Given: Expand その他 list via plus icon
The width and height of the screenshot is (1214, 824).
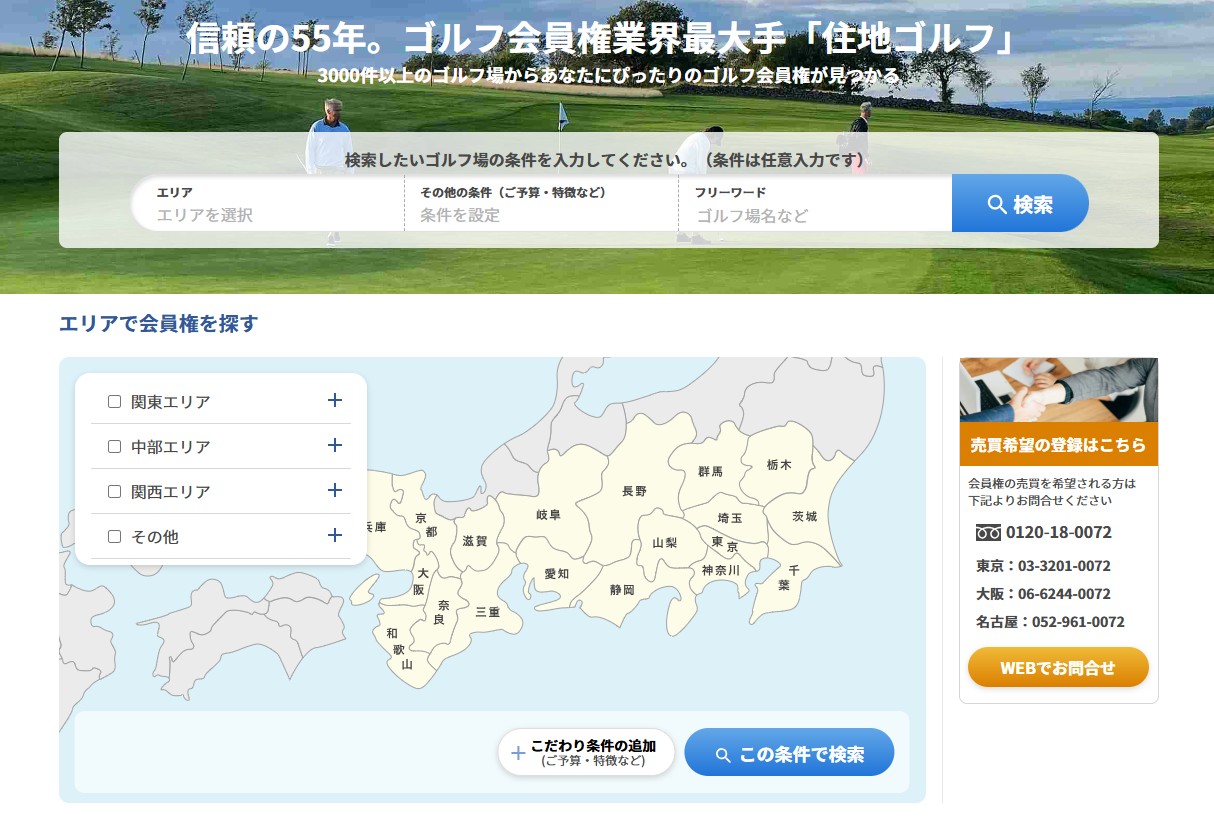Looking at the screenshot, I should pos(335,535).
